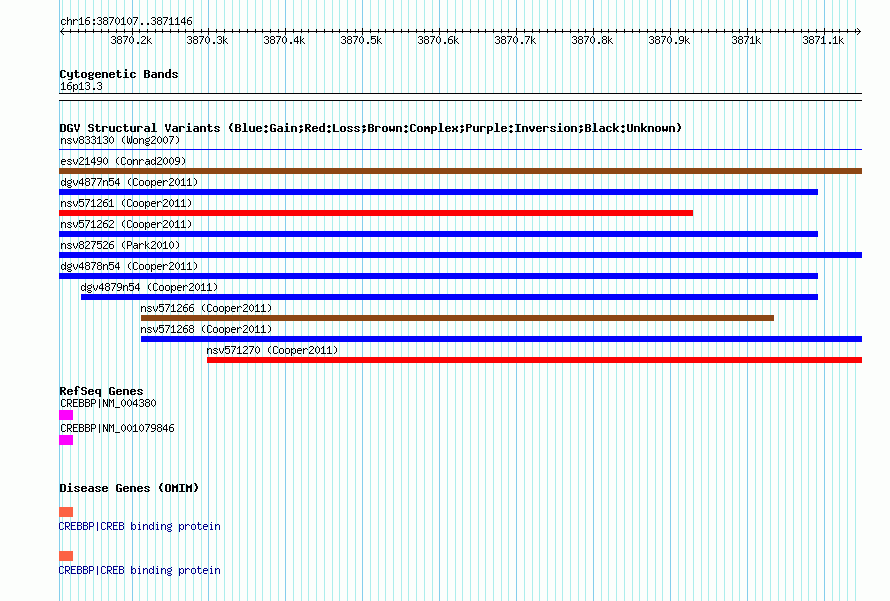Viewport: 890px width, 601px height.
Task: Click the CREBBP|NM_004380 RefSeq label
Action: [108, 404]
